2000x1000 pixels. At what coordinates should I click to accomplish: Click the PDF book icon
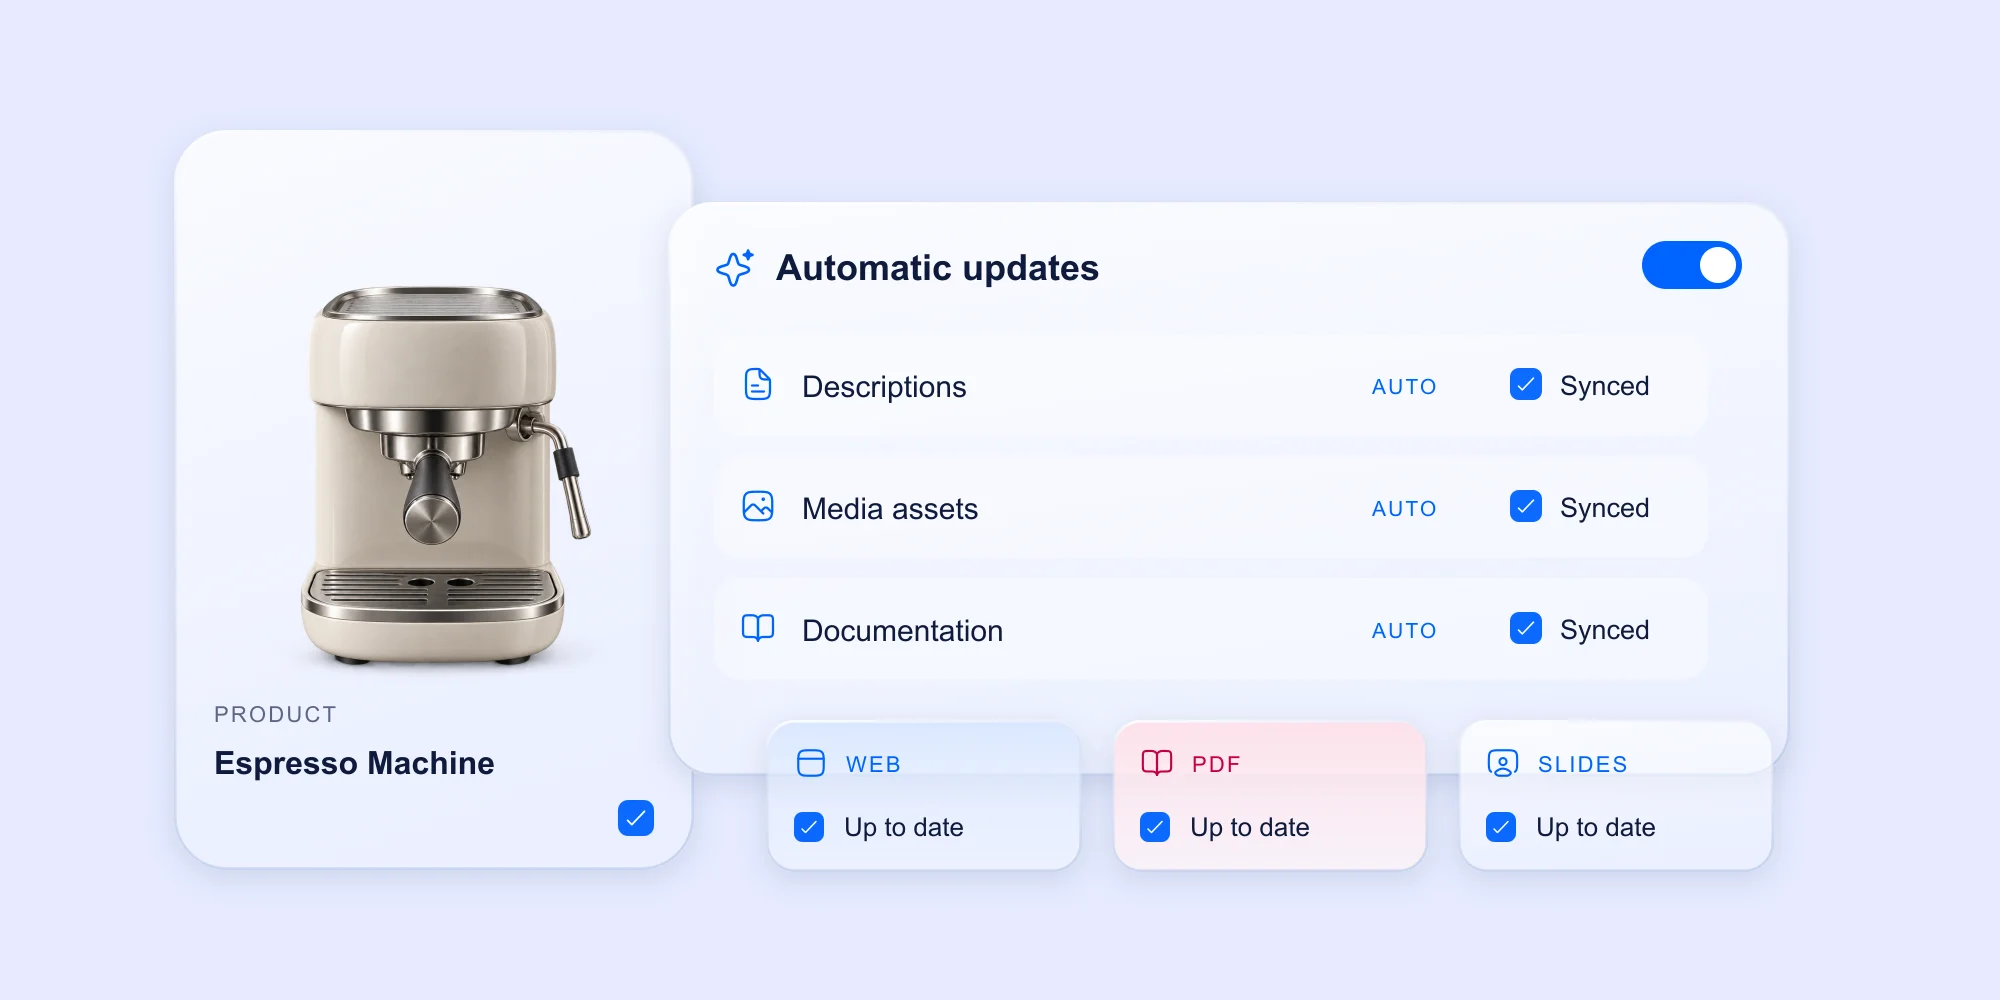click(1157, 763)
